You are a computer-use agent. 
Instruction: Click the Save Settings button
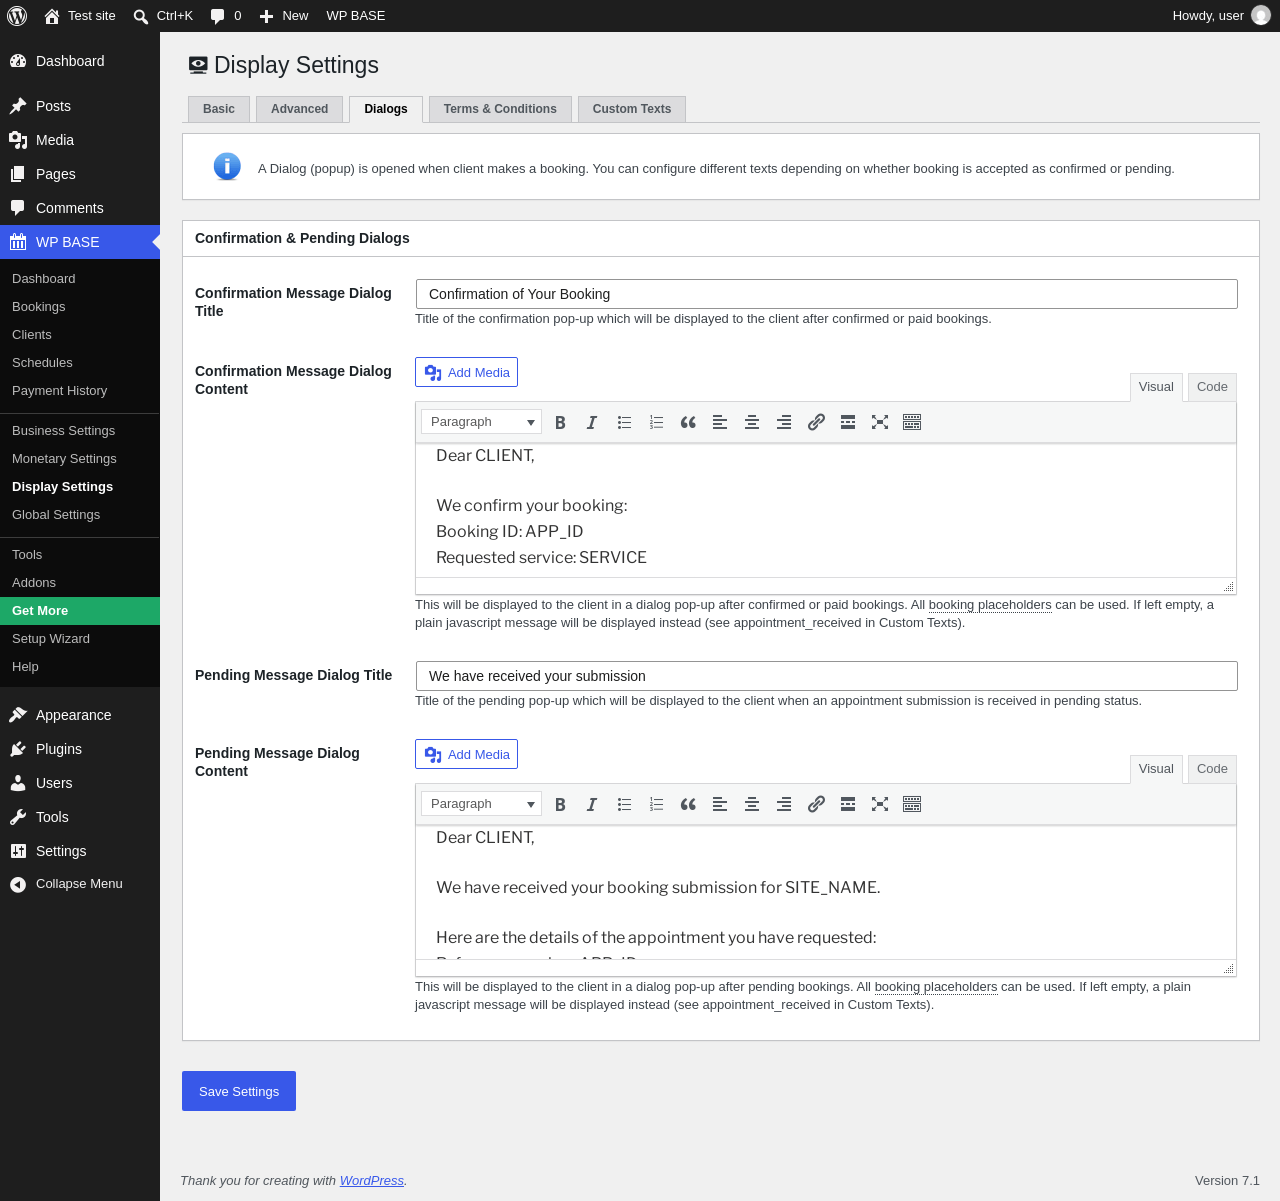[x=239, y=1091]
